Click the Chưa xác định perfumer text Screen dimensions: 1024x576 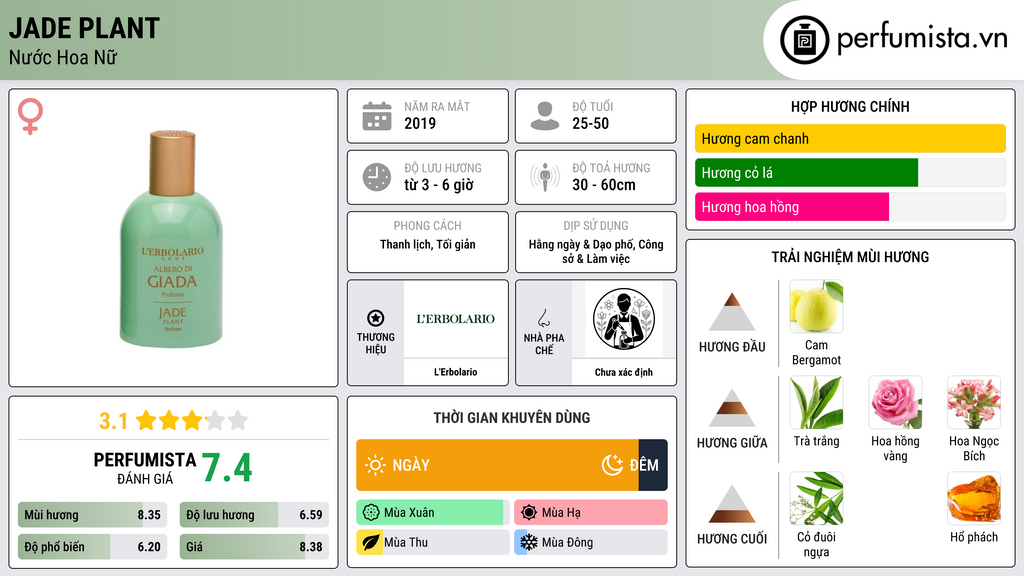click(x=624, y=372)
